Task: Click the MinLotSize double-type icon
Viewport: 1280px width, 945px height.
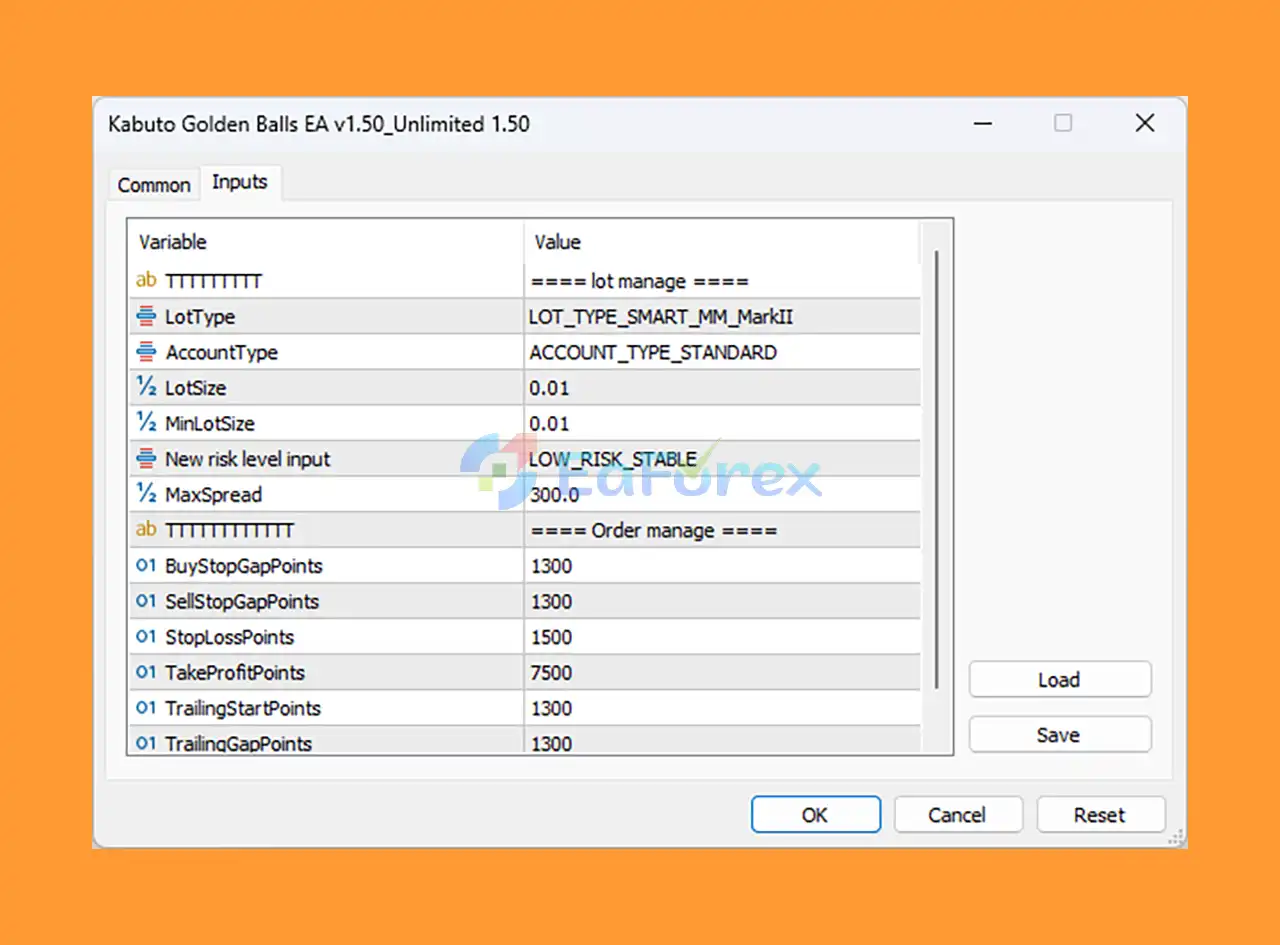Action: point(146,423)
